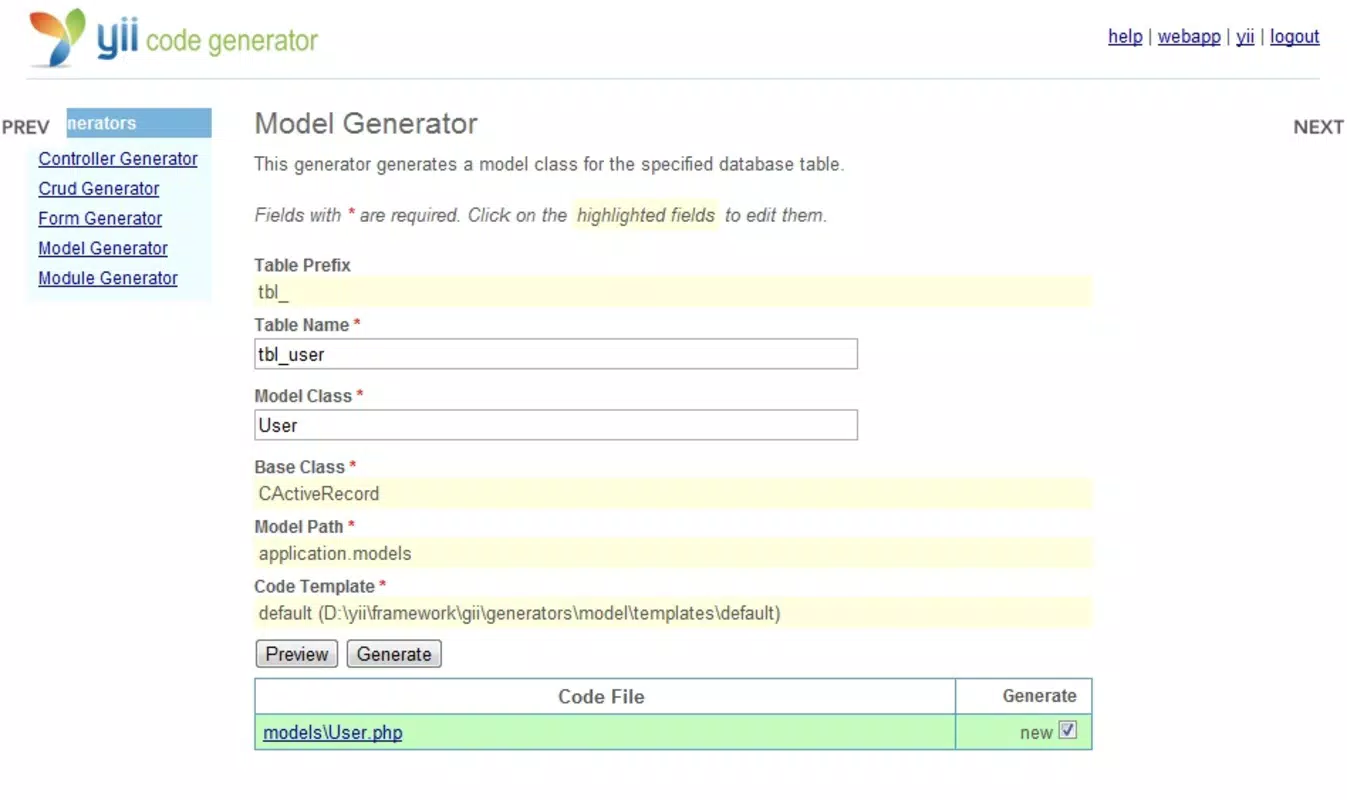1347x800 pixels.
Task: Click the logout link
Action: pyautogui.click(x=1295, y=37)
